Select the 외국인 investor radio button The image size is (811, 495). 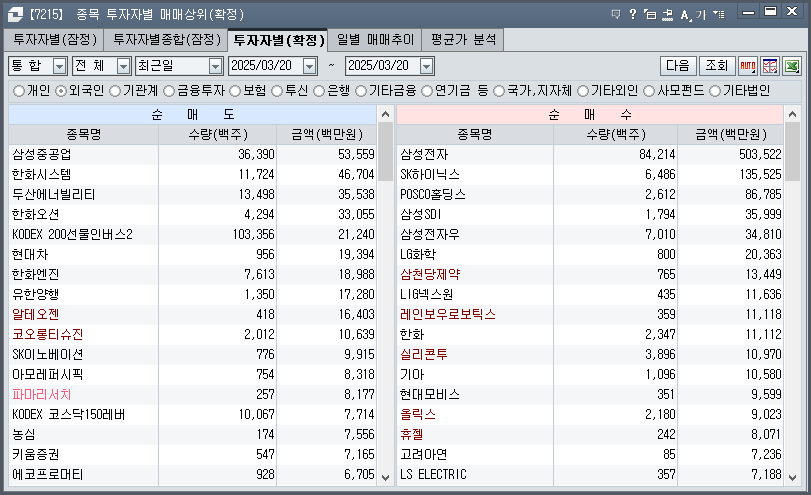click(x=61, y=91)
